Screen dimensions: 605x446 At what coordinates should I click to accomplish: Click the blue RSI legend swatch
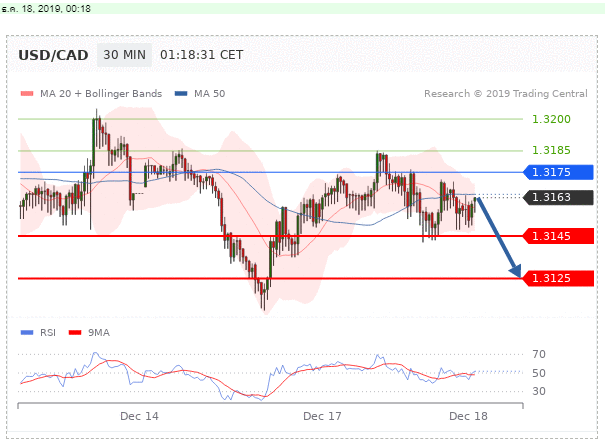(x=27, y=333)
